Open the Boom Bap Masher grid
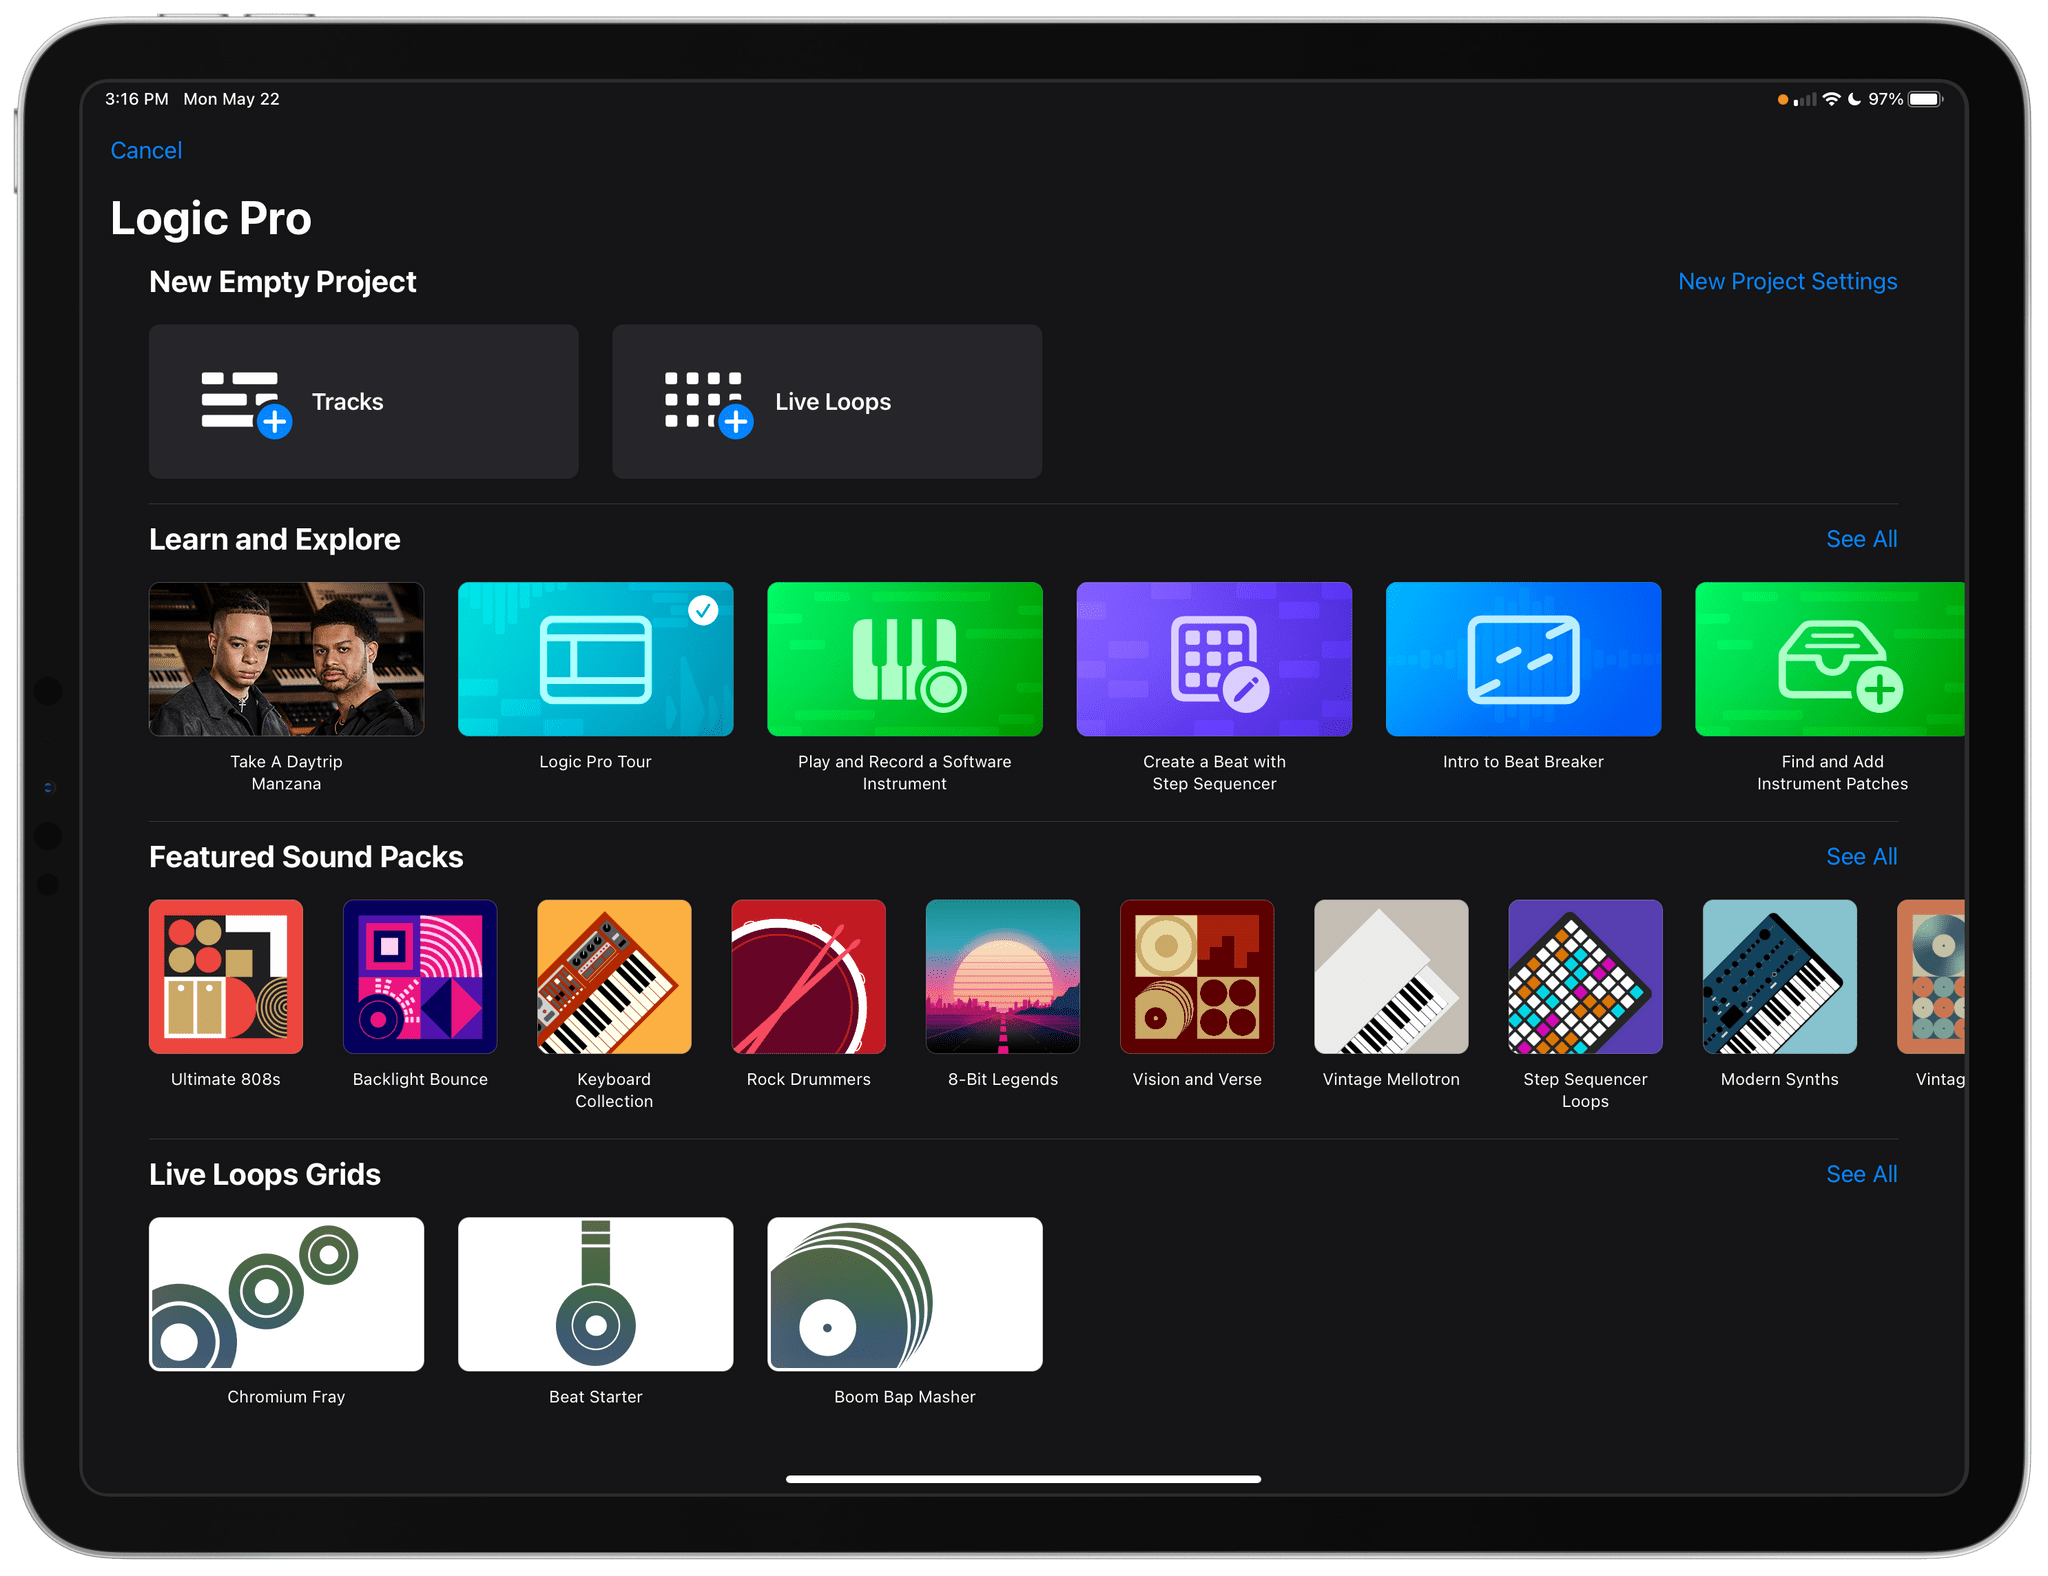Viewport: 2048px width, 1576px height. [x=905, y=1294]
